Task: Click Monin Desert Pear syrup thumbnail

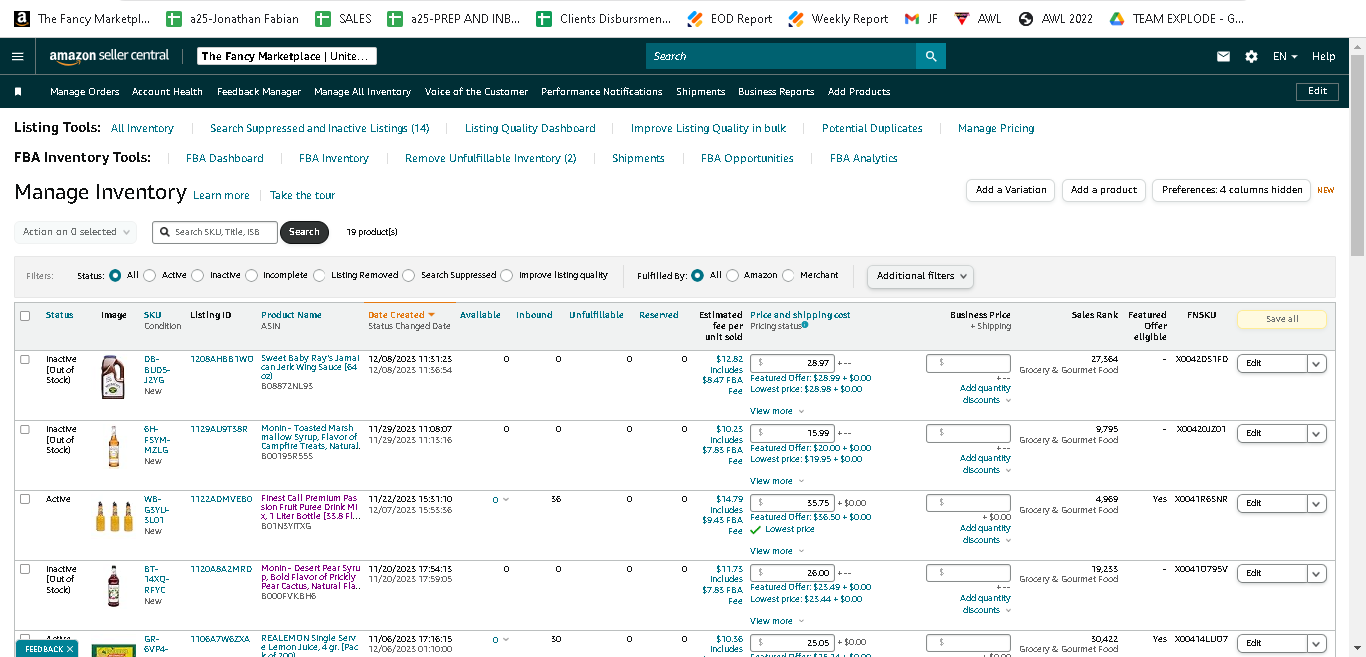Action: click(x=114, y=586)
